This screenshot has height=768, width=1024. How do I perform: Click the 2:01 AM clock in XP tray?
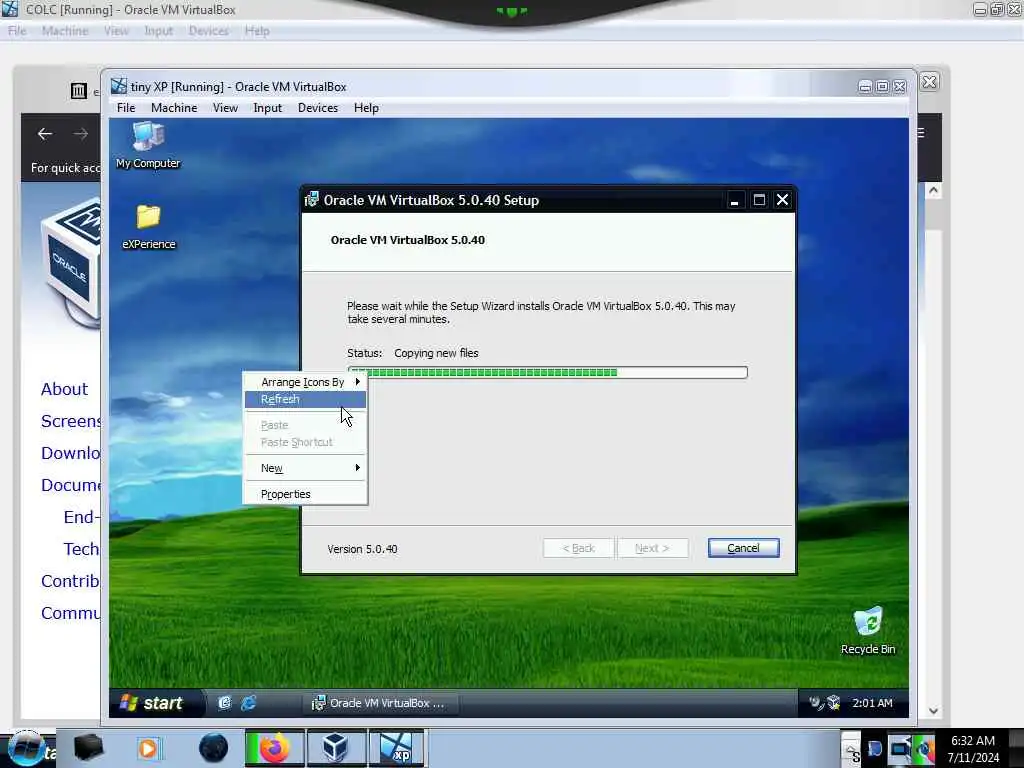tap(872, 703)
